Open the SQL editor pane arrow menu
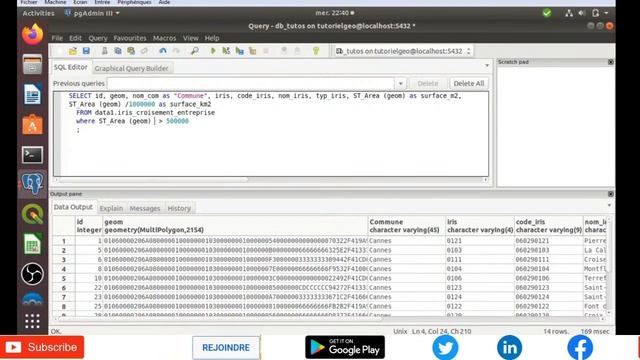Image resolution: width=640 pixels, height=360 pixels. pos(487,65)
